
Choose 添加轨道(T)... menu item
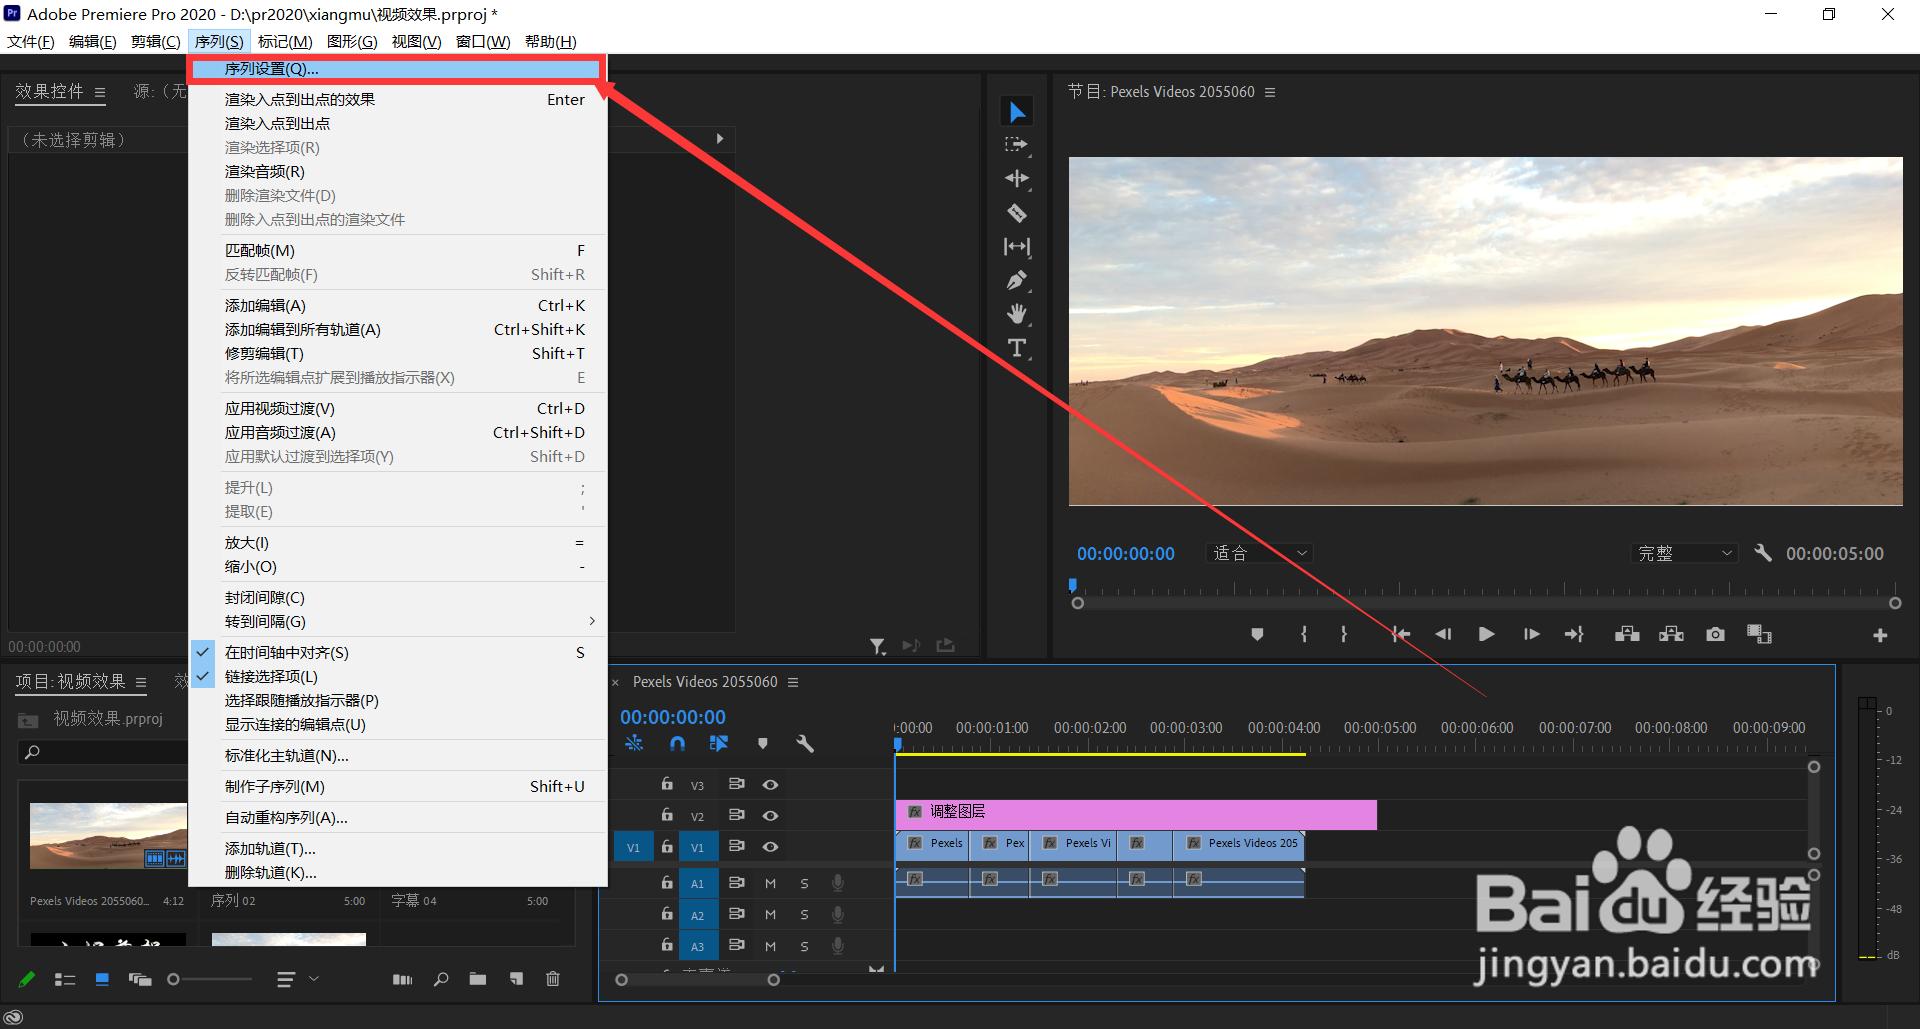coord(398,849)
